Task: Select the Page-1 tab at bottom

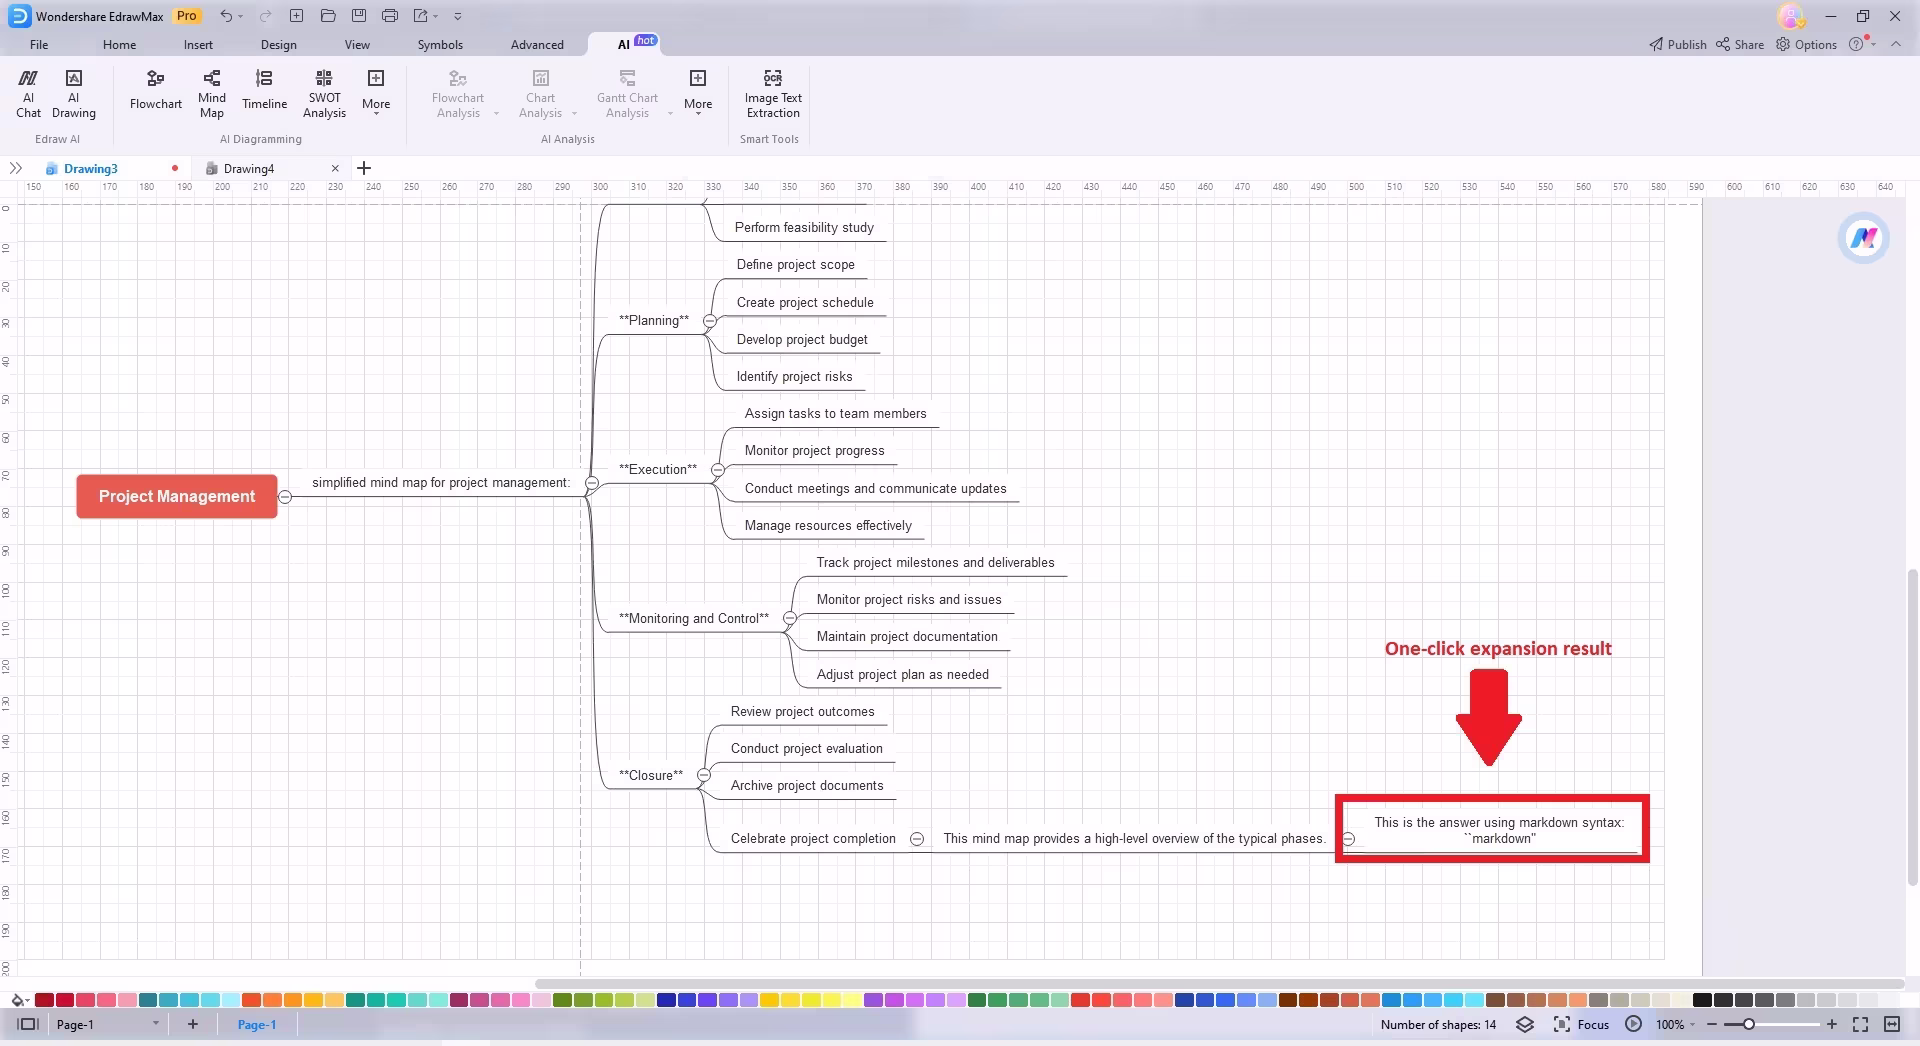Action: 257,1025
